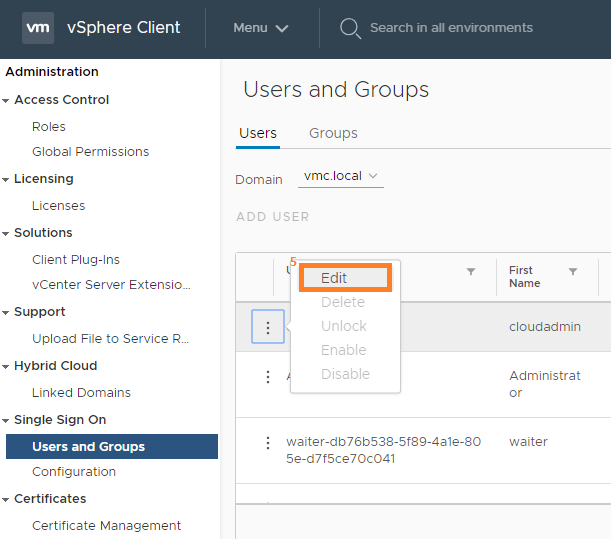Click the VMware vm logo icon
This screenshot has width=611, height=539.
tap(38, 28)
